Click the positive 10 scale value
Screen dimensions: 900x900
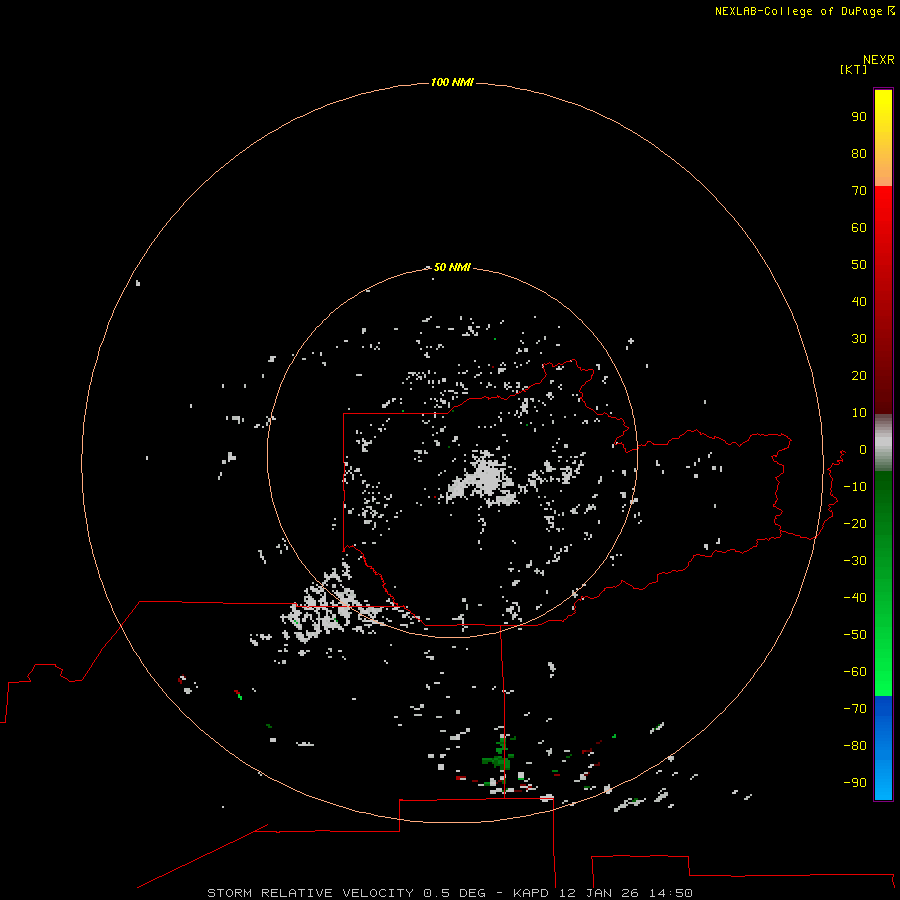coord(859,413)
